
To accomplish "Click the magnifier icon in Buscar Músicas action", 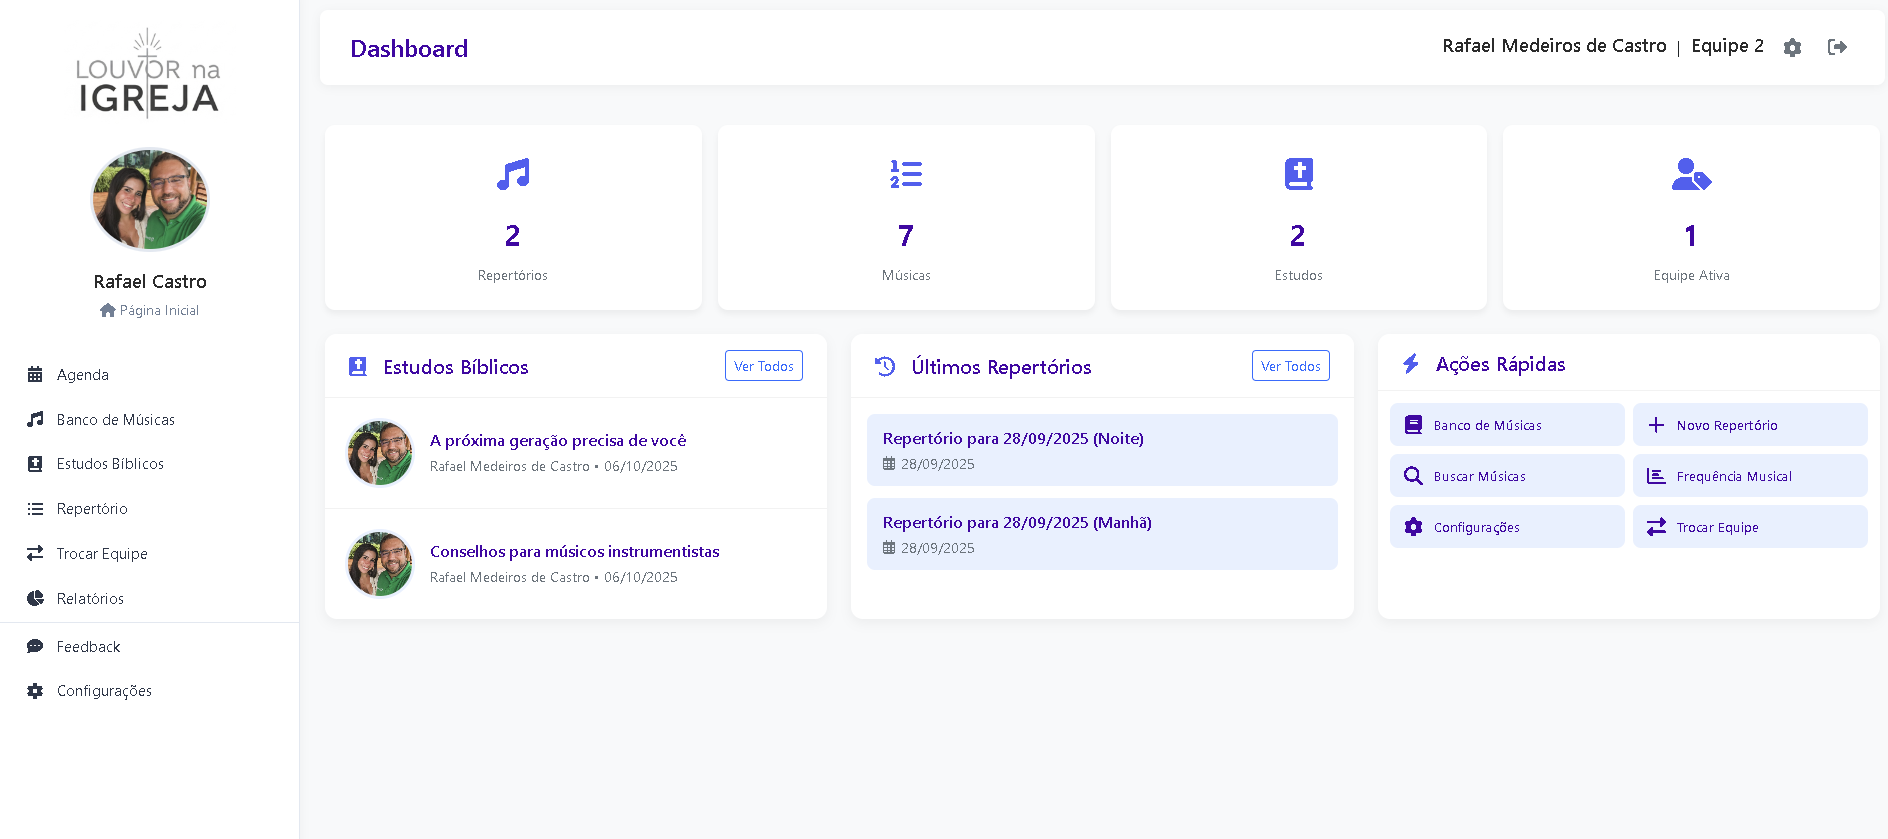I will [x=1413, y=476].
